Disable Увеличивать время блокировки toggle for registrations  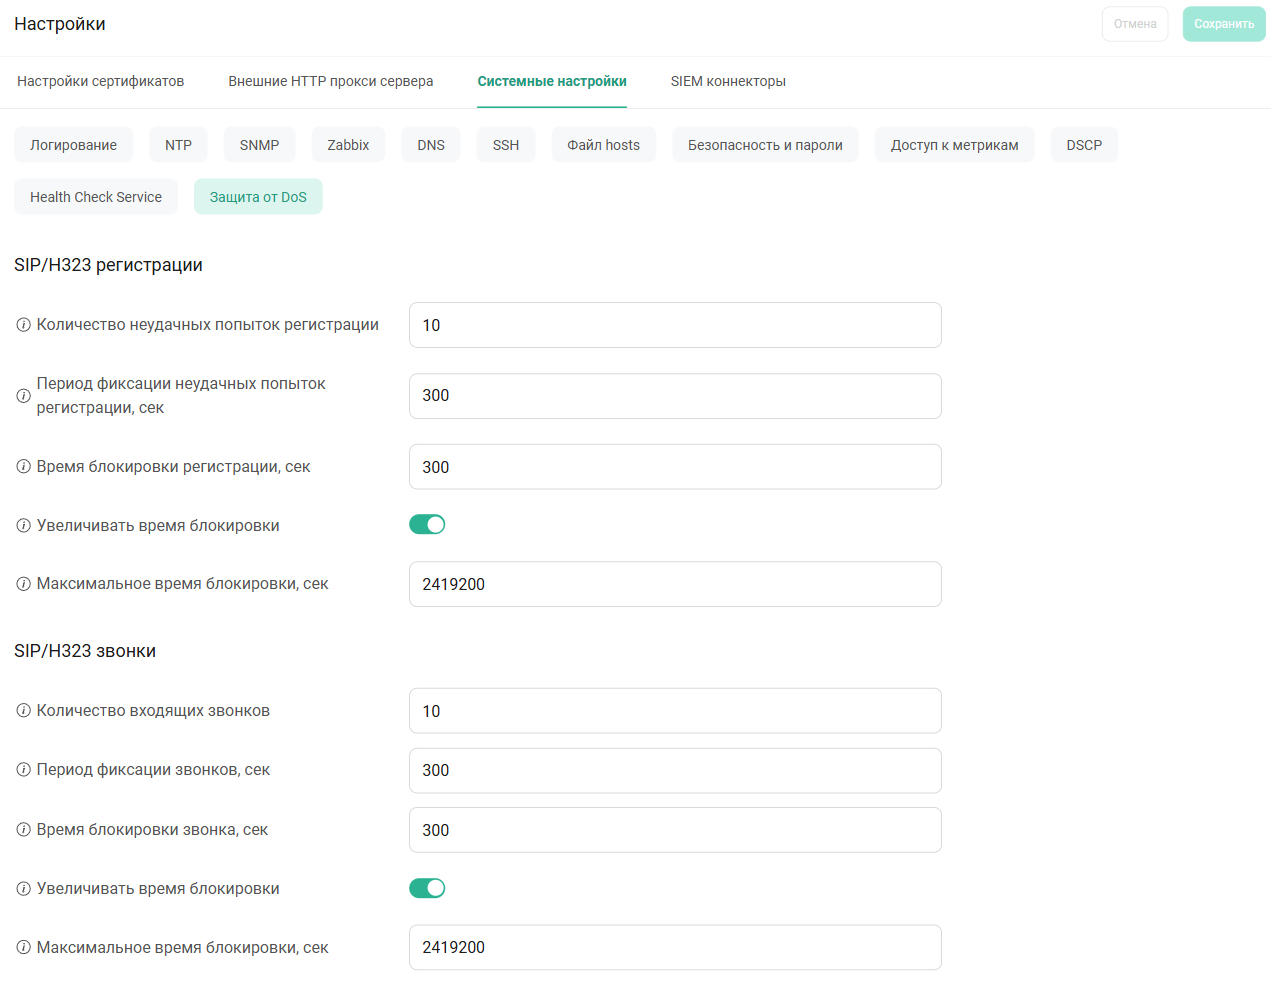pyautogui.click(x=427, y=525)
